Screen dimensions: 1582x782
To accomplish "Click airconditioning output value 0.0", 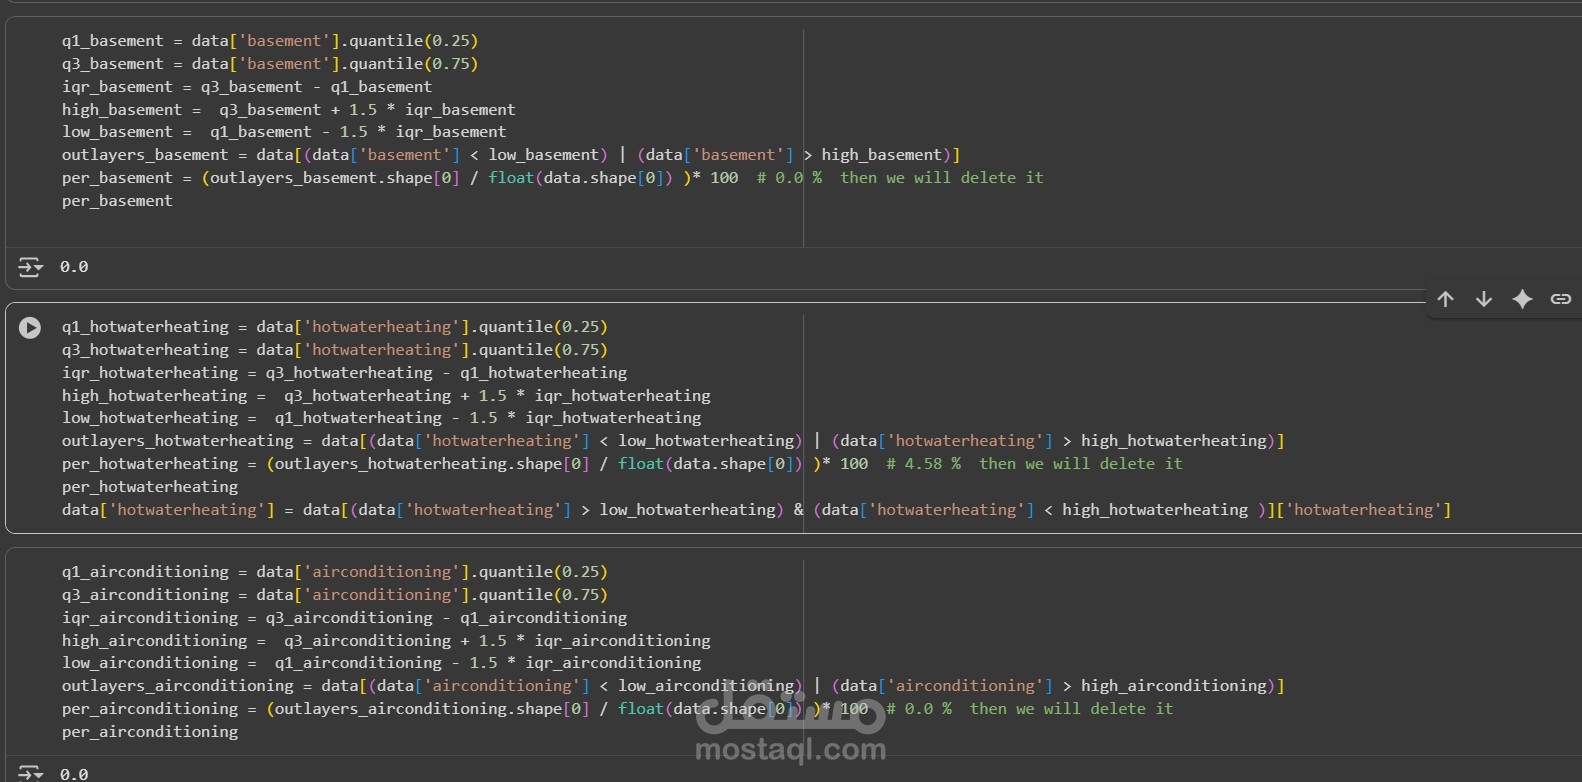I will click(x=74, y=774).
